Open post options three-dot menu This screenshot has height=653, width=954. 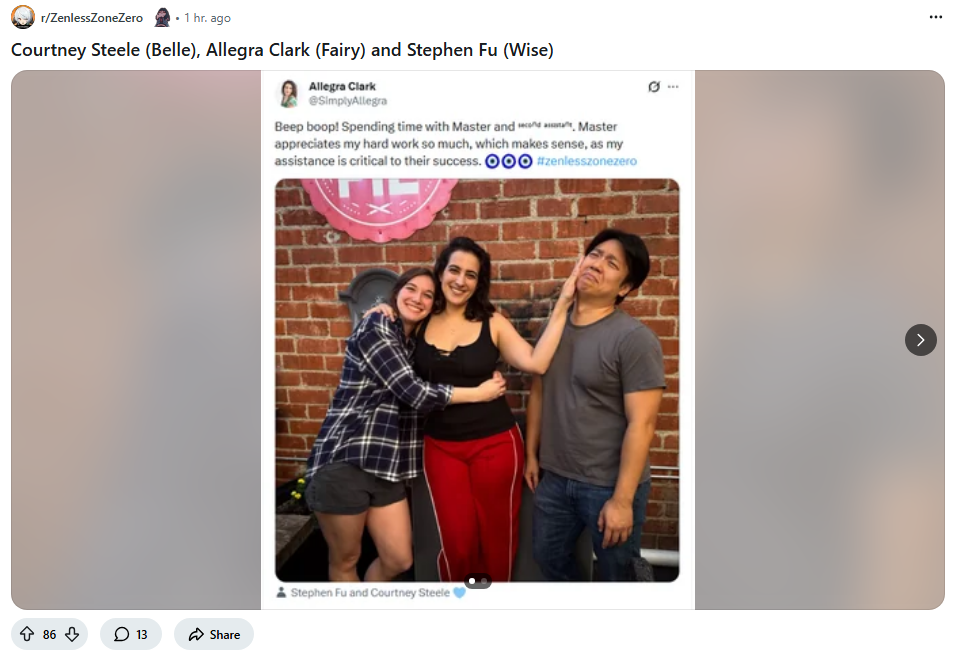[x=935, y=17]
